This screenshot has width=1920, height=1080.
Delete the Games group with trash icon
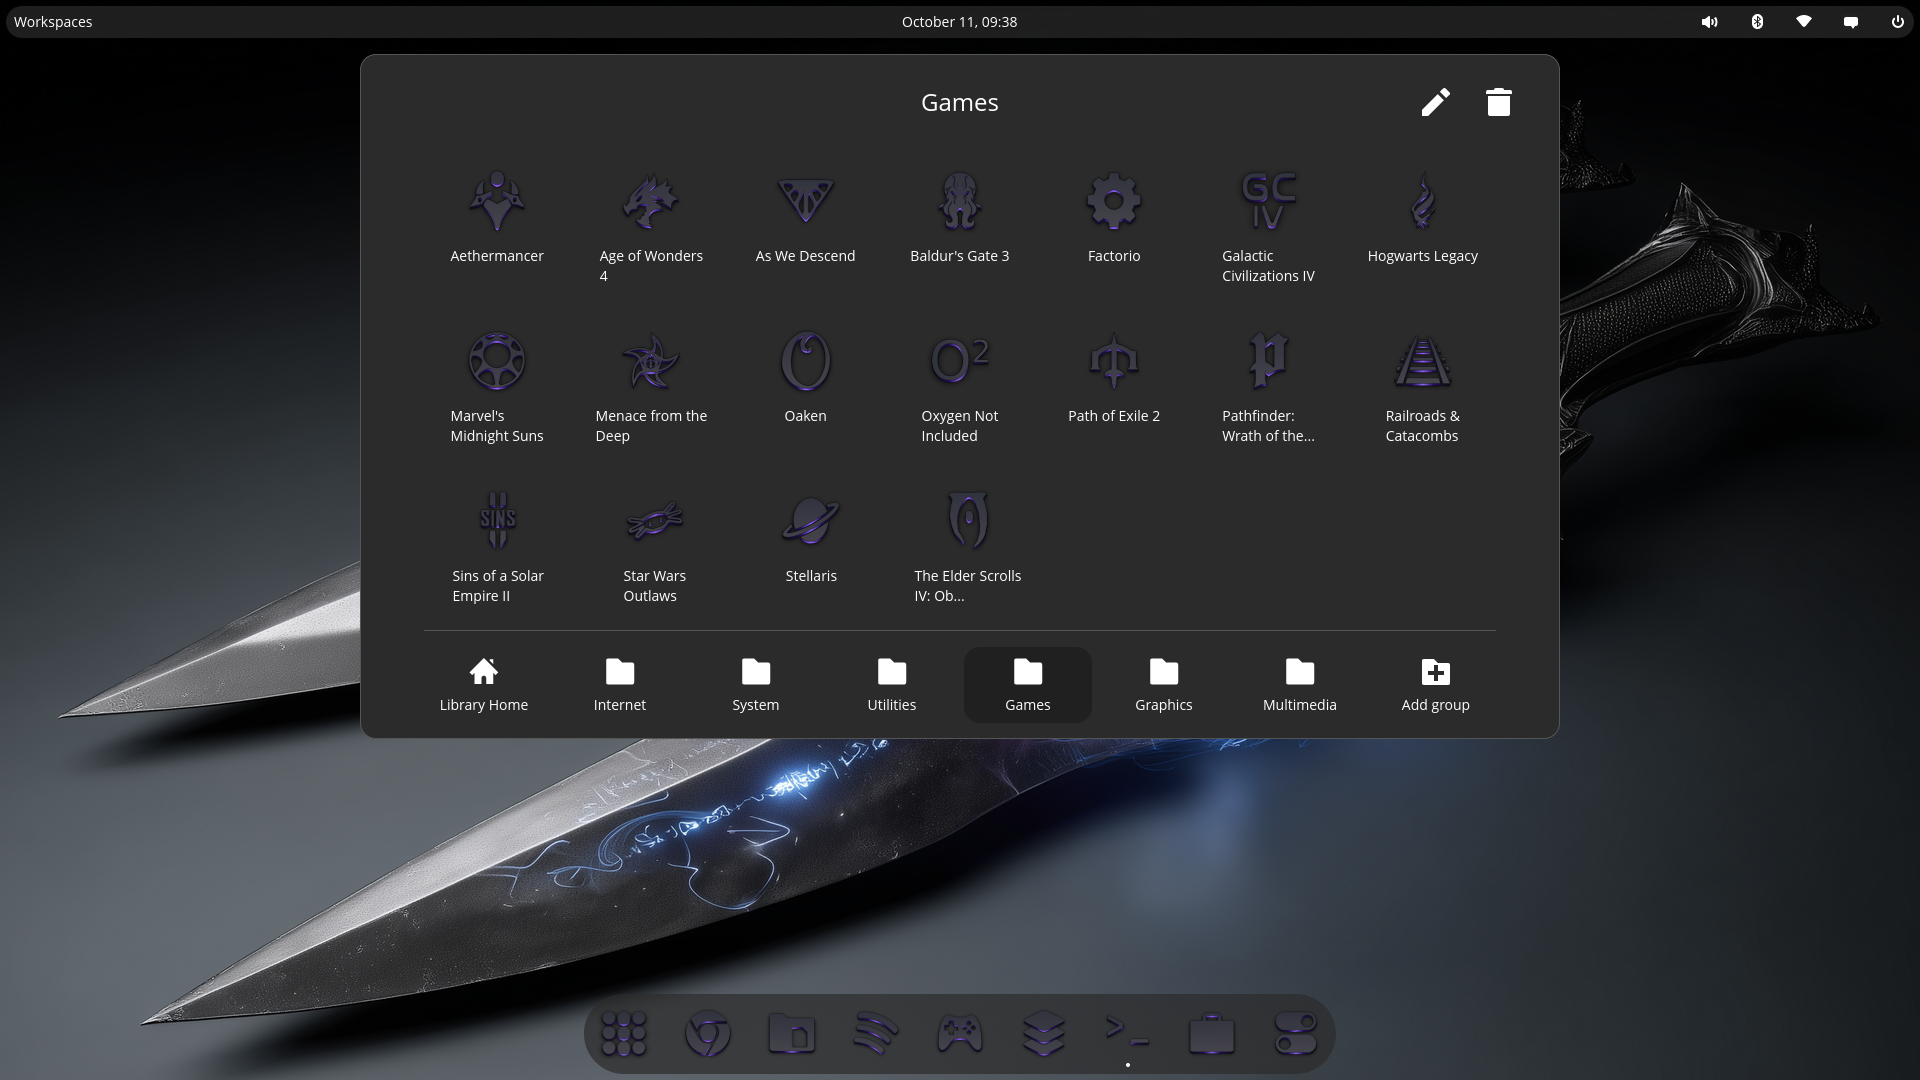1498,102
